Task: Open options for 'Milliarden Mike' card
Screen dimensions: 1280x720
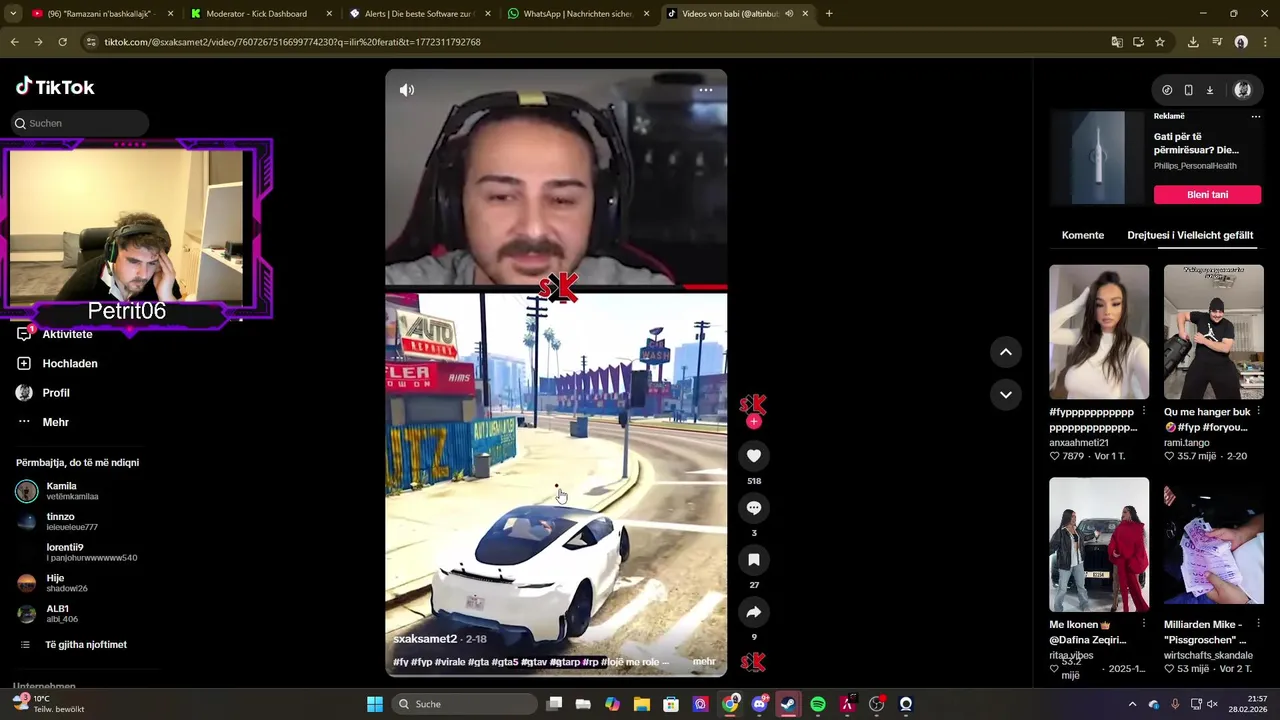Action: pos(1258,624)
